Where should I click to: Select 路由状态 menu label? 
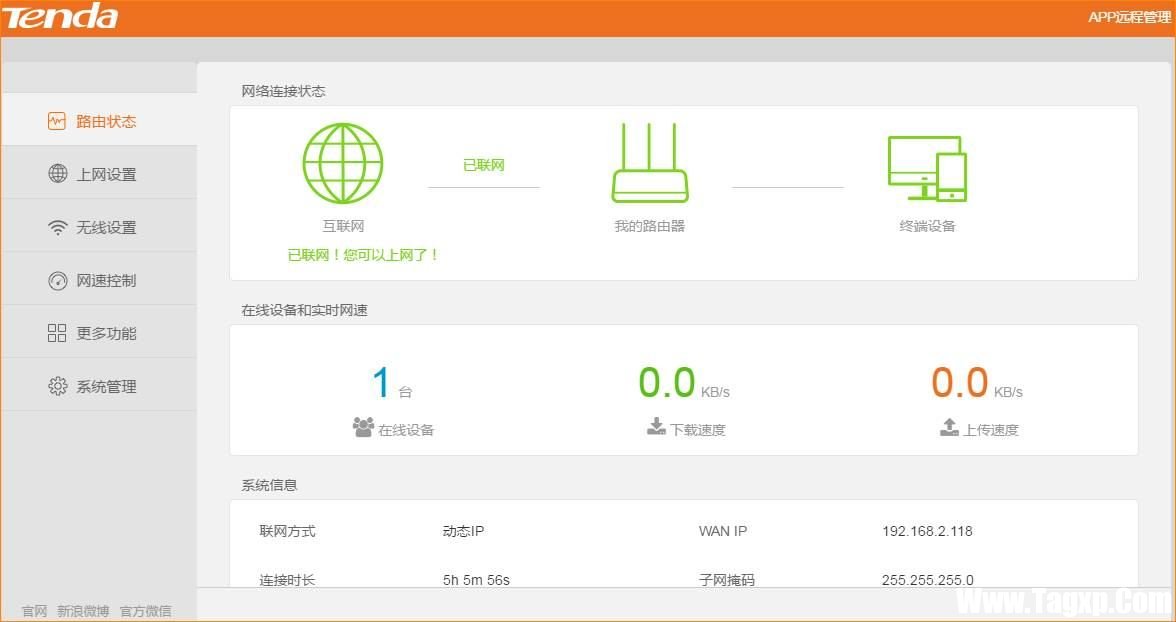tap(106, 122)
